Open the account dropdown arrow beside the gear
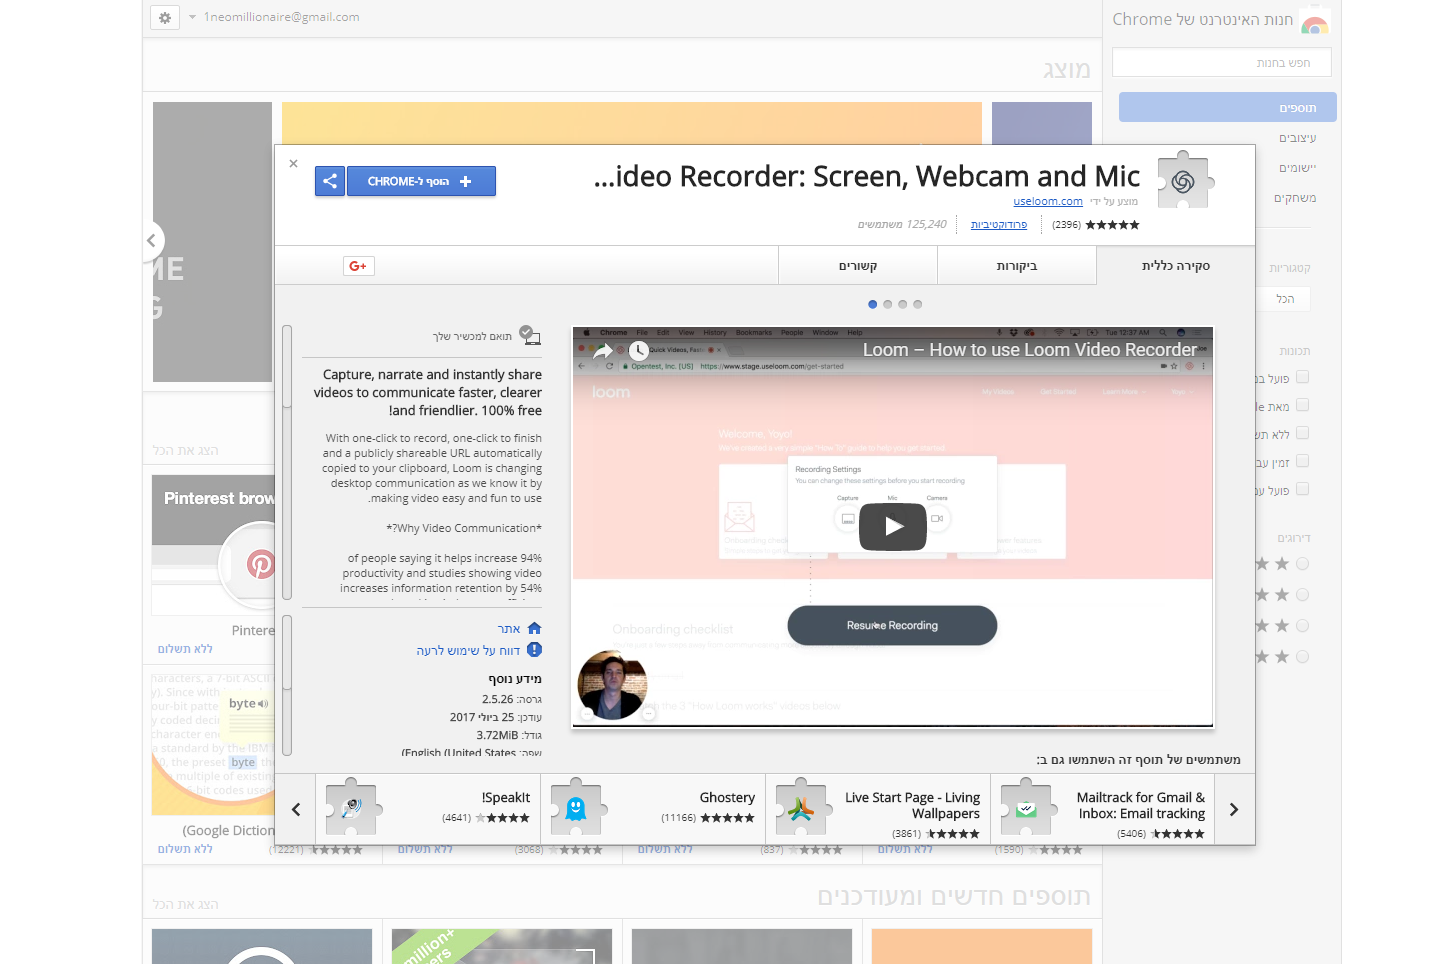This screenshot has width=1449, height=964. 192,17
